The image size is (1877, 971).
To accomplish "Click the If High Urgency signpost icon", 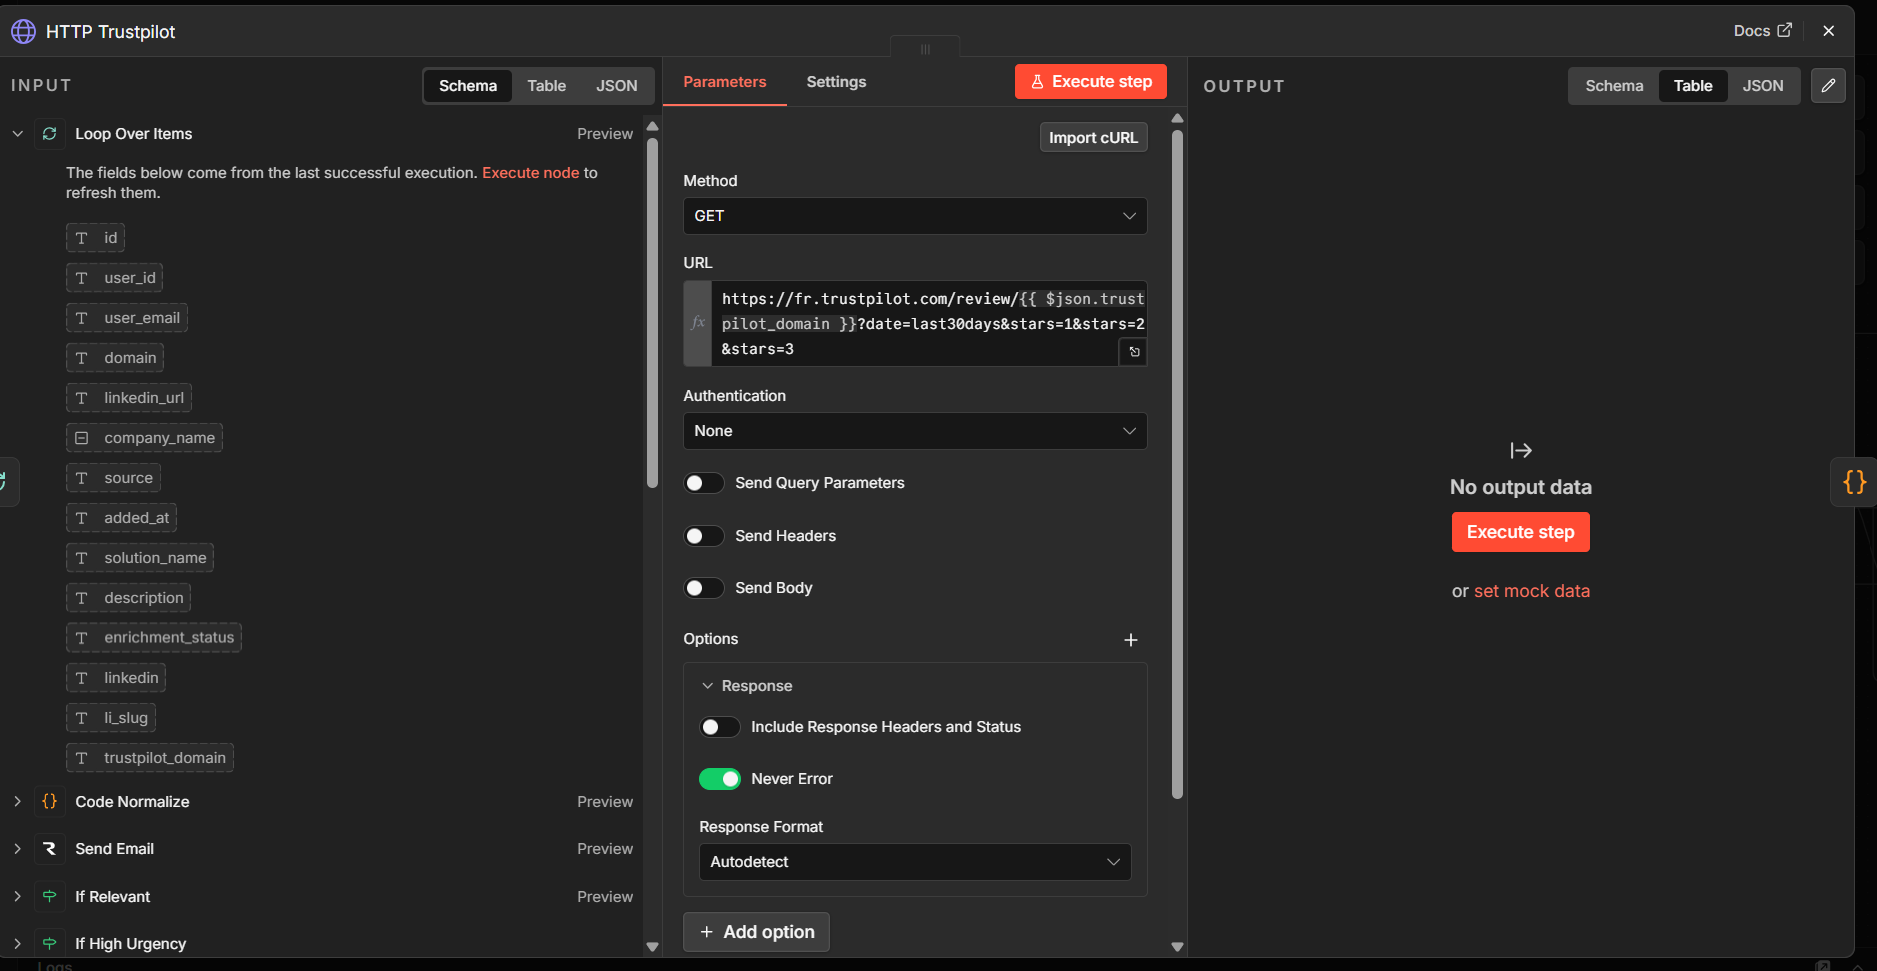I will click(x=49, y=943).
